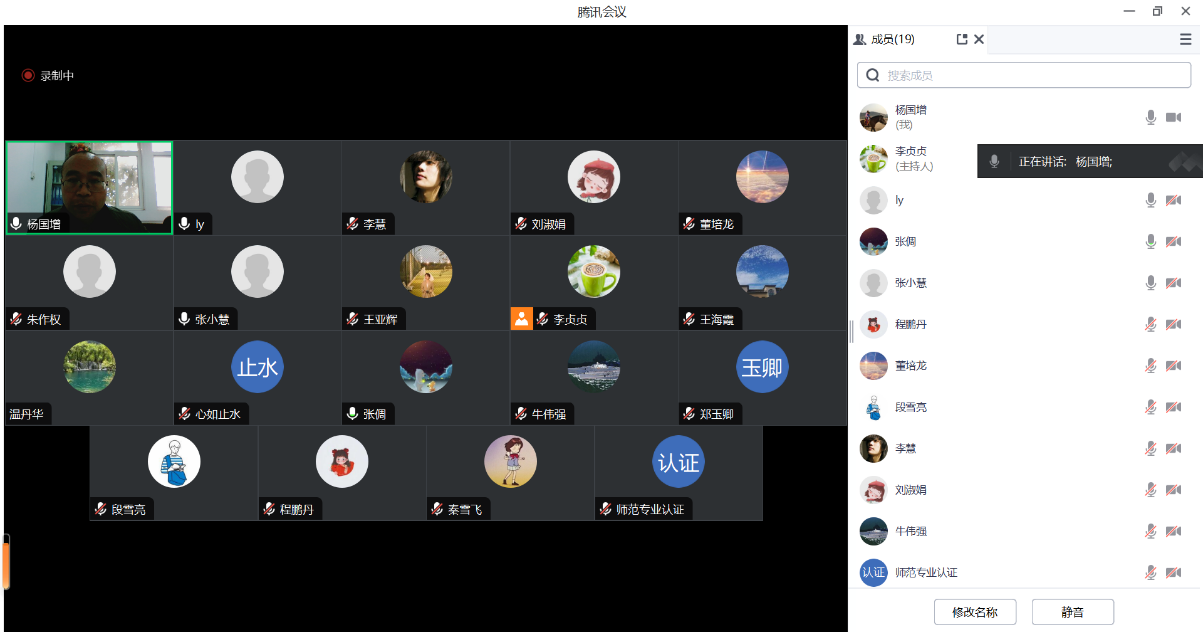Click the 修改名称 button

(975, 612)
